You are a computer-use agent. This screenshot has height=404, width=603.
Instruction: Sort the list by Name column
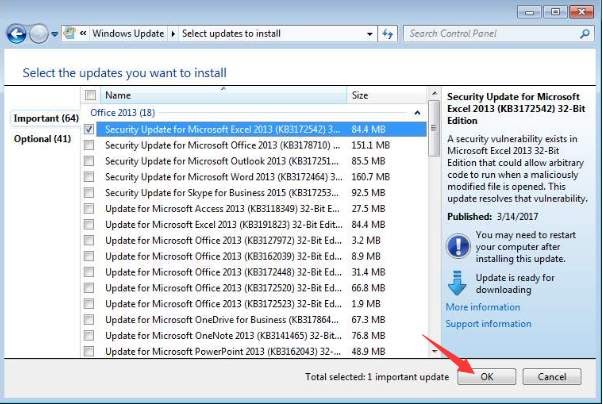[x=223, y=95]
